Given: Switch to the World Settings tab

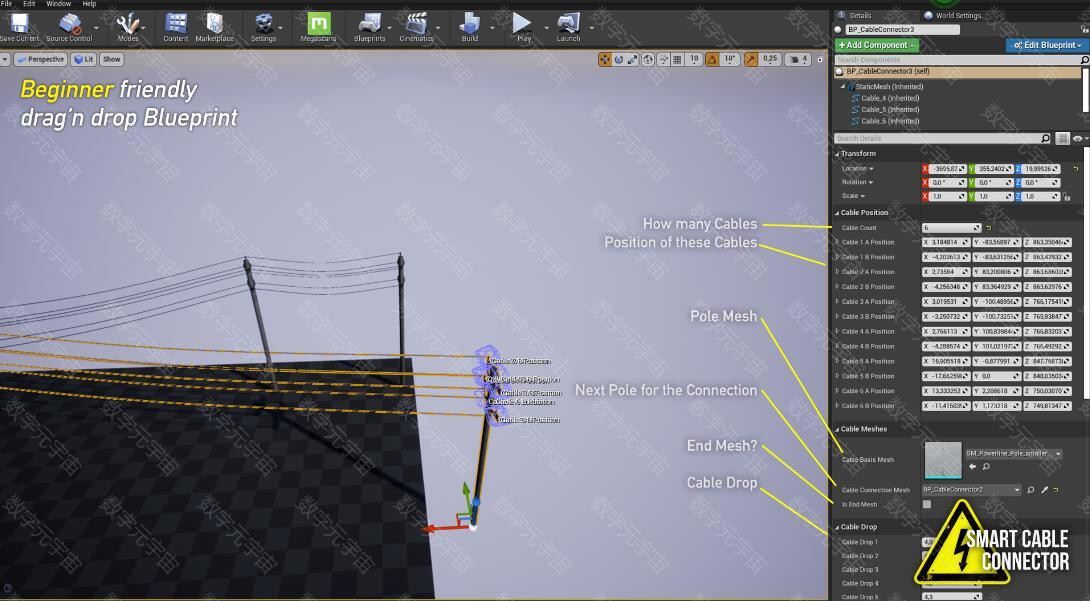Looking at the screenshot, I should 953,15.
